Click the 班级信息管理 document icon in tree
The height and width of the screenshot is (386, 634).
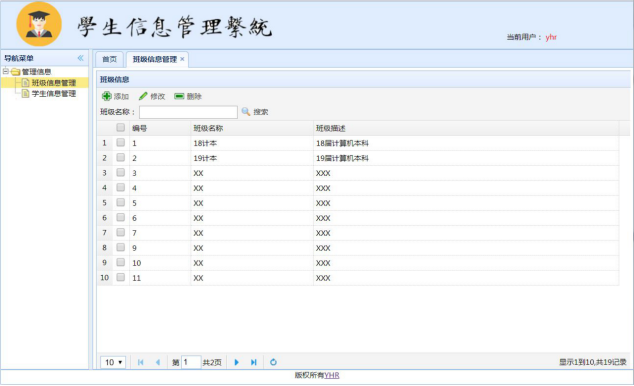(x=25, y=83)
